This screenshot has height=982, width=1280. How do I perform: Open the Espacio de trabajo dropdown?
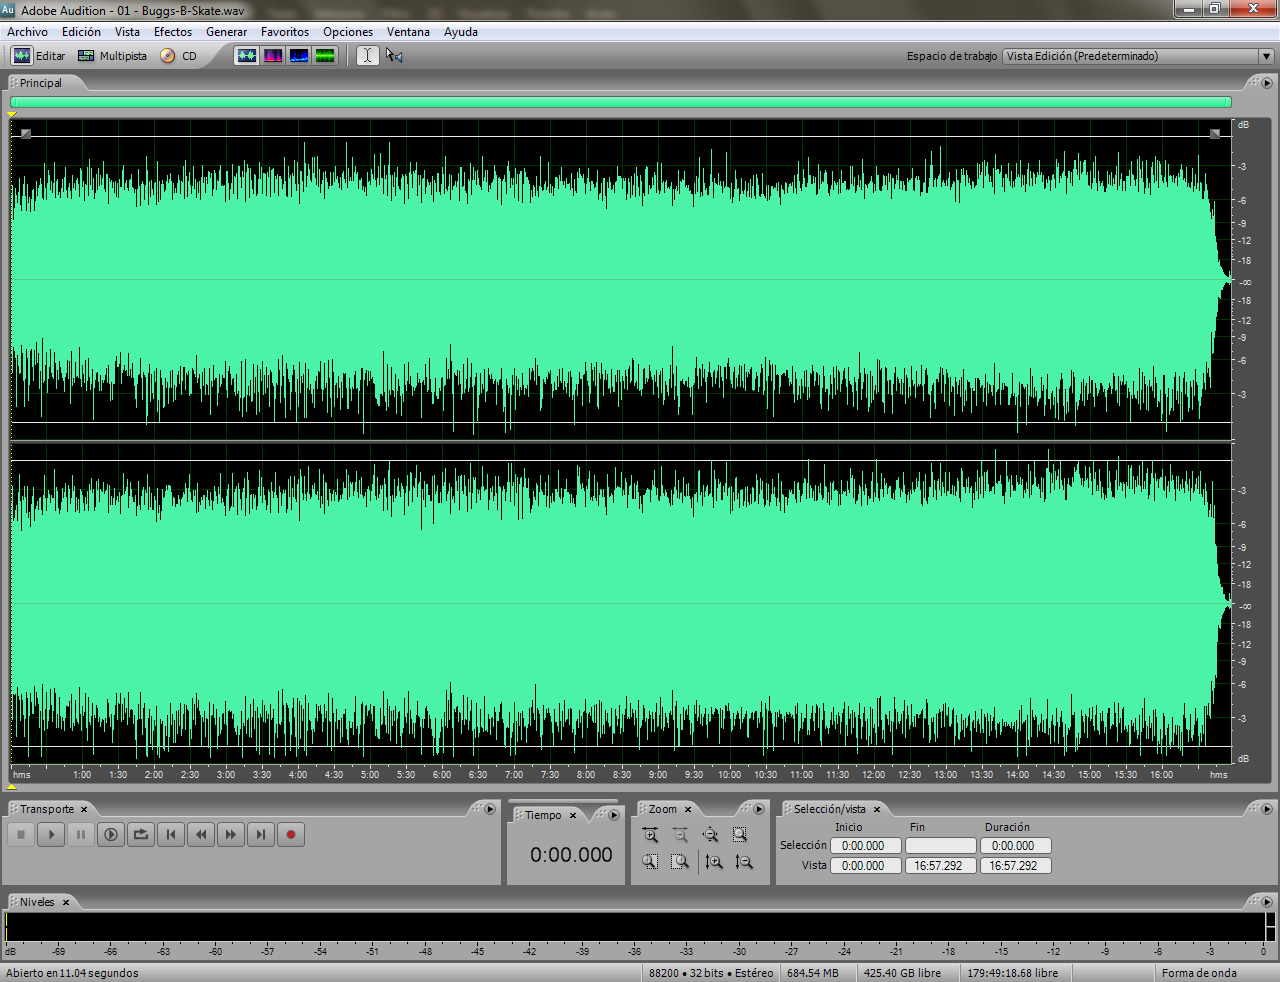coord(1139,56)
